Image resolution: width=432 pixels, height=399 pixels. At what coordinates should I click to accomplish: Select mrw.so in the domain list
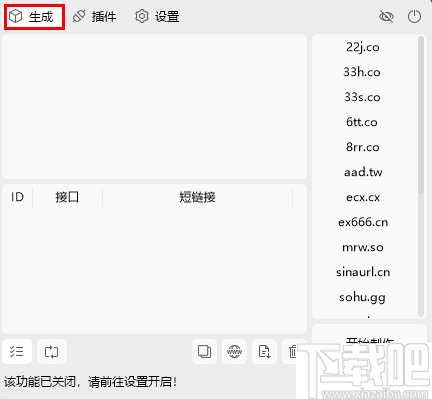pos(363,247)
